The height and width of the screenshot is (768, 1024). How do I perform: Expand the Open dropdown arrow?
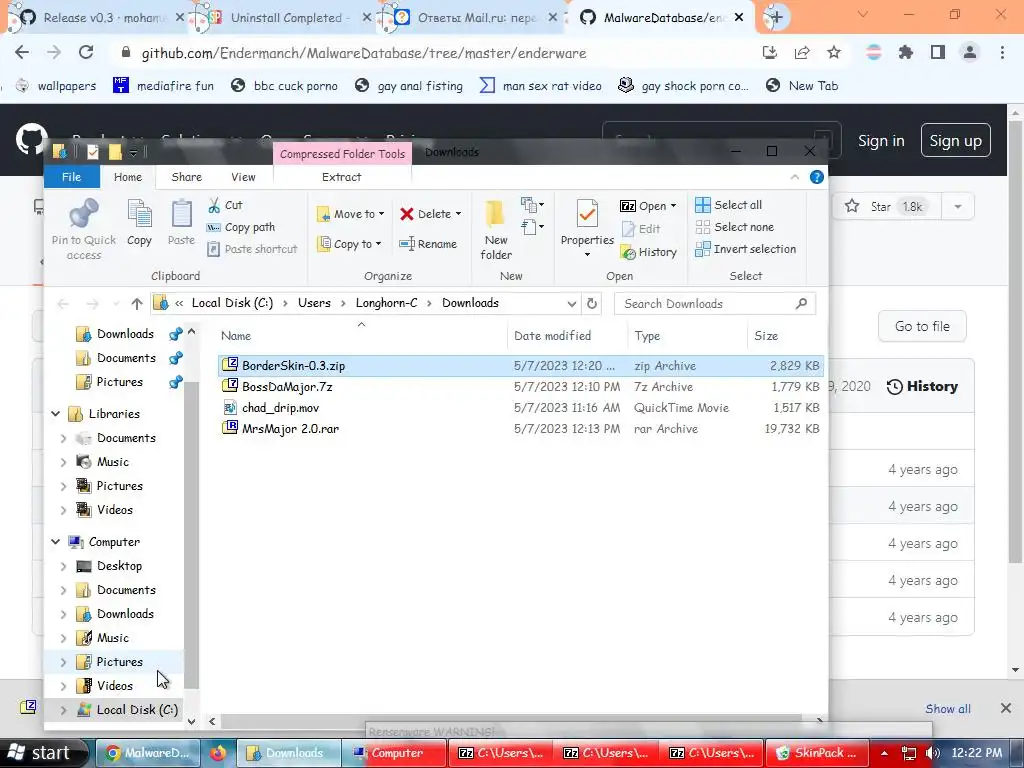pyautogui.click(x=673, y=206)
